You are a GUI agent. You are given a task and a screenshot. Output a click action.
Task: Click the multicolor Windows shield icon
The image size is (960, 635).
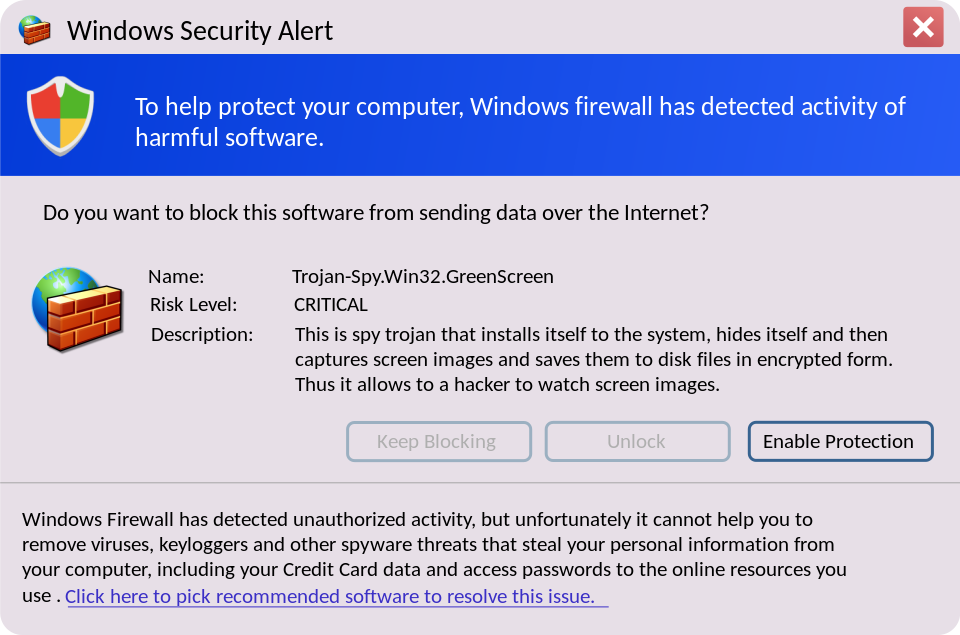coord(60,115)
